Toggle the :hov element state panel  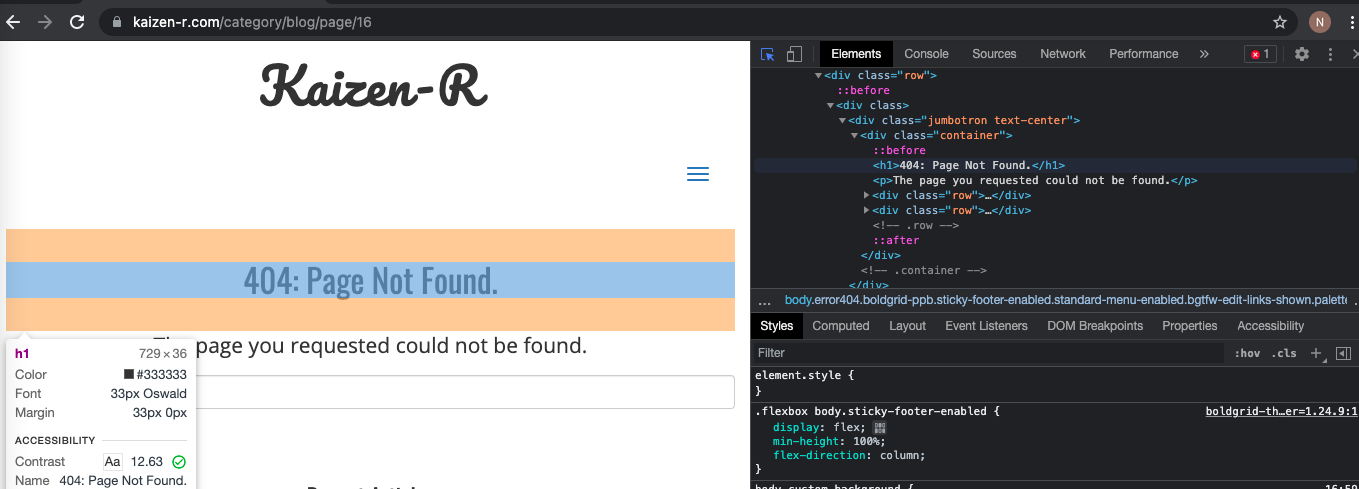click(1247, 353)
